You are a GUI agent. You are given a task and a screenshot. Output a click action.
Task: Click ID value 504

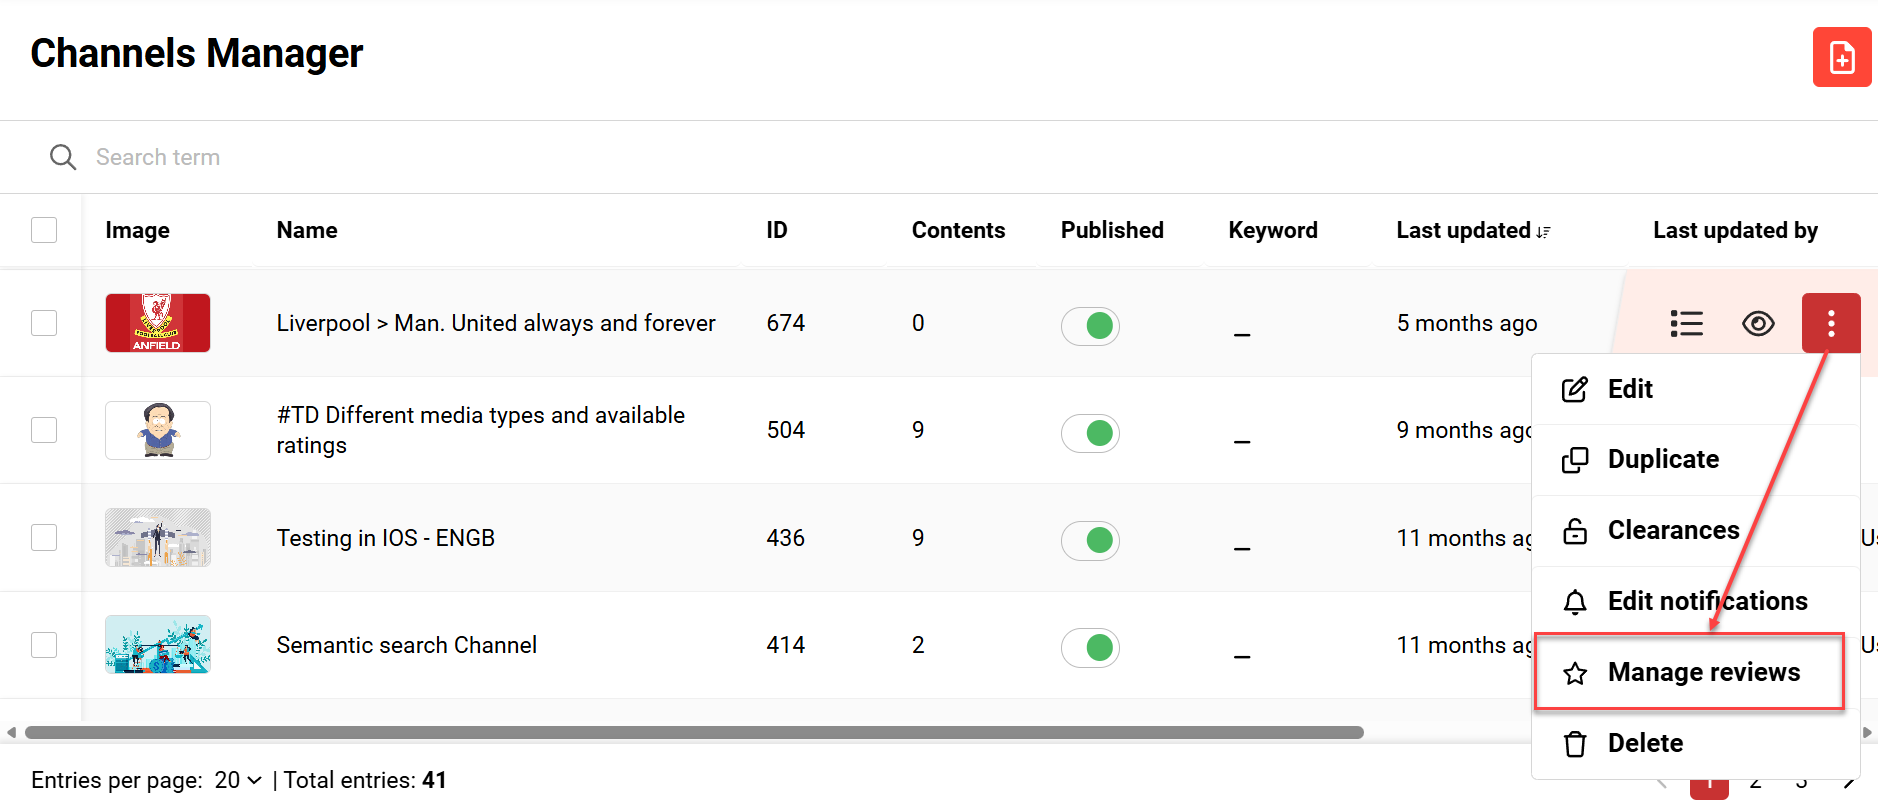(x=786, y=430)
